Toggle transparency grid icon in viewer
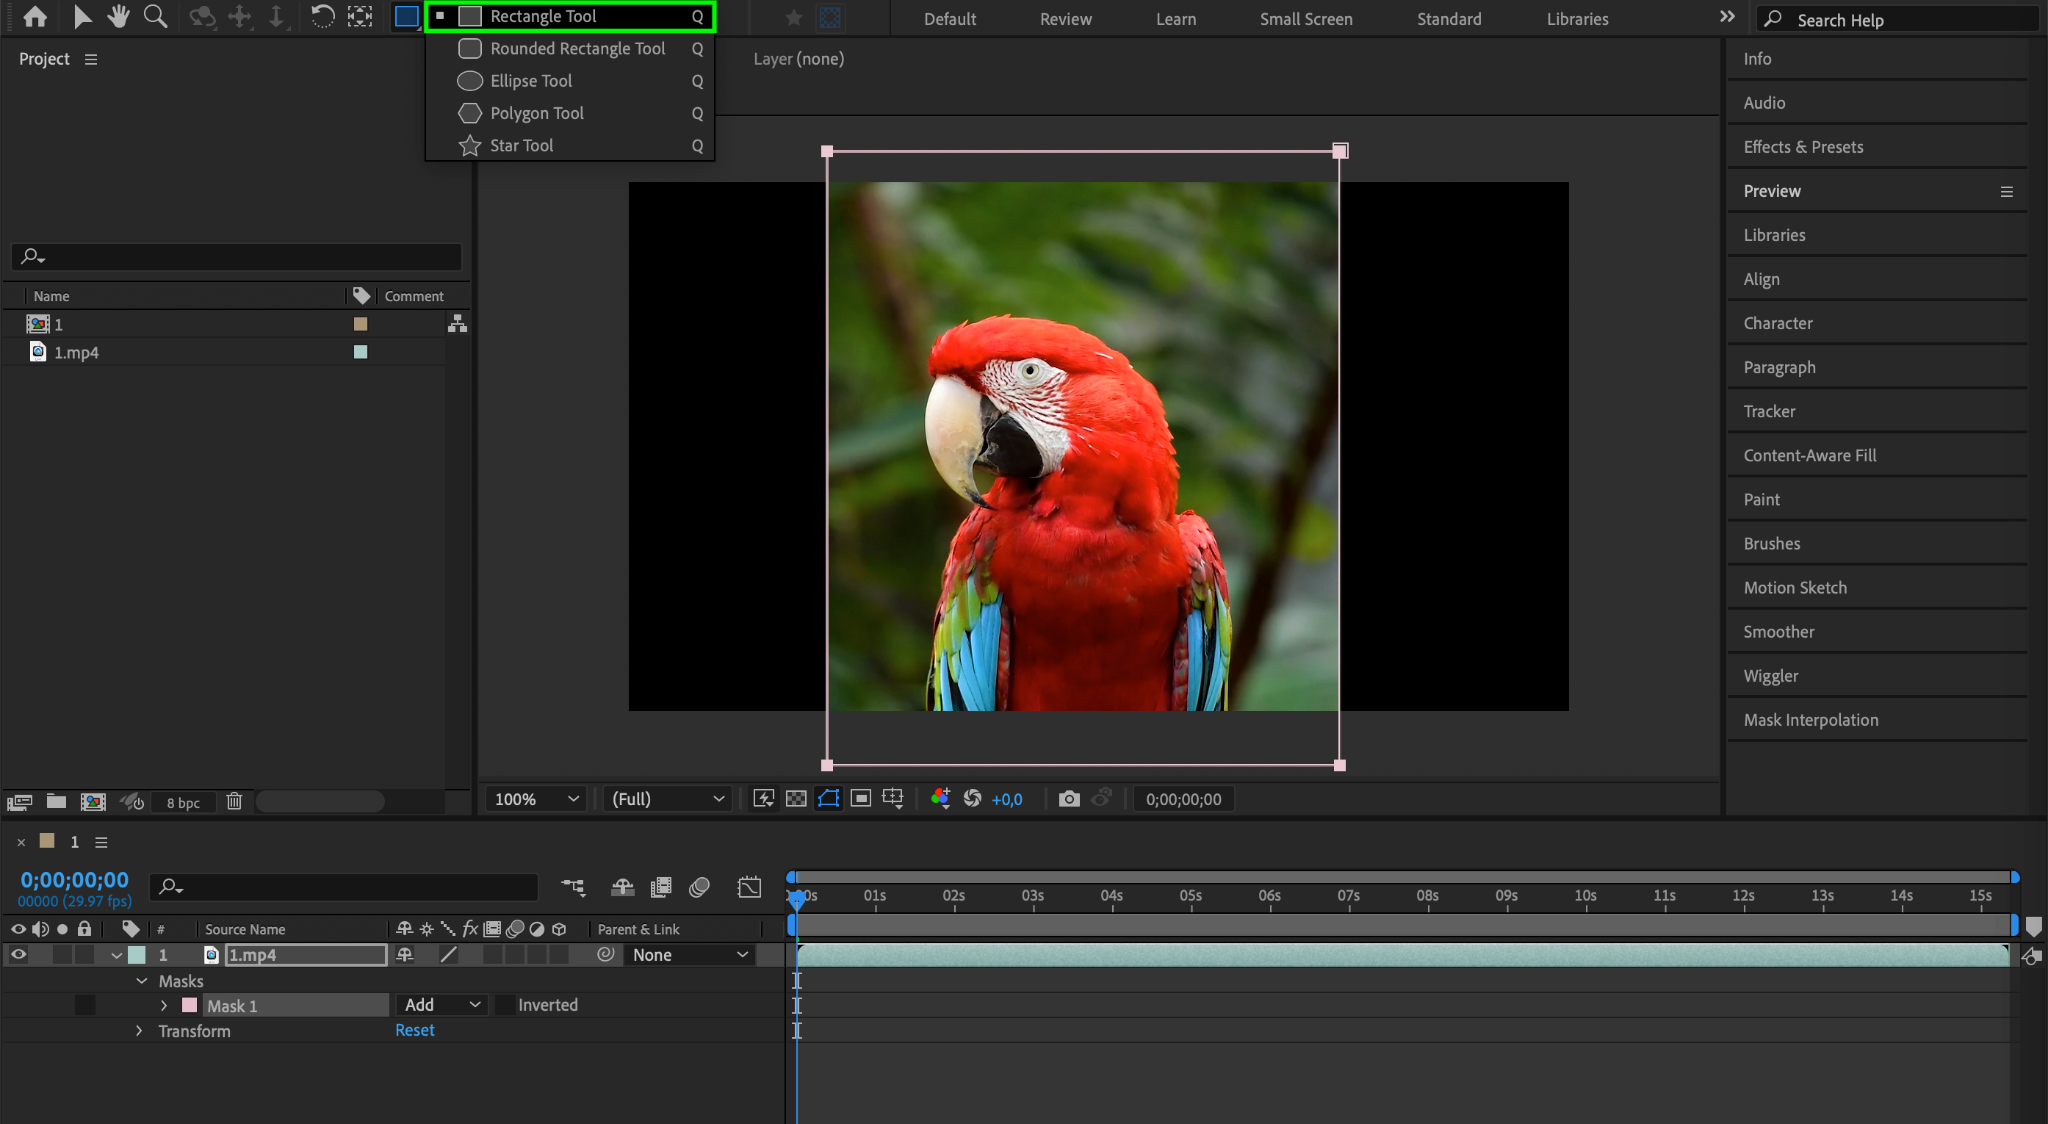2048x1124 pixels. pyautogui.click(x=796, y=798)
